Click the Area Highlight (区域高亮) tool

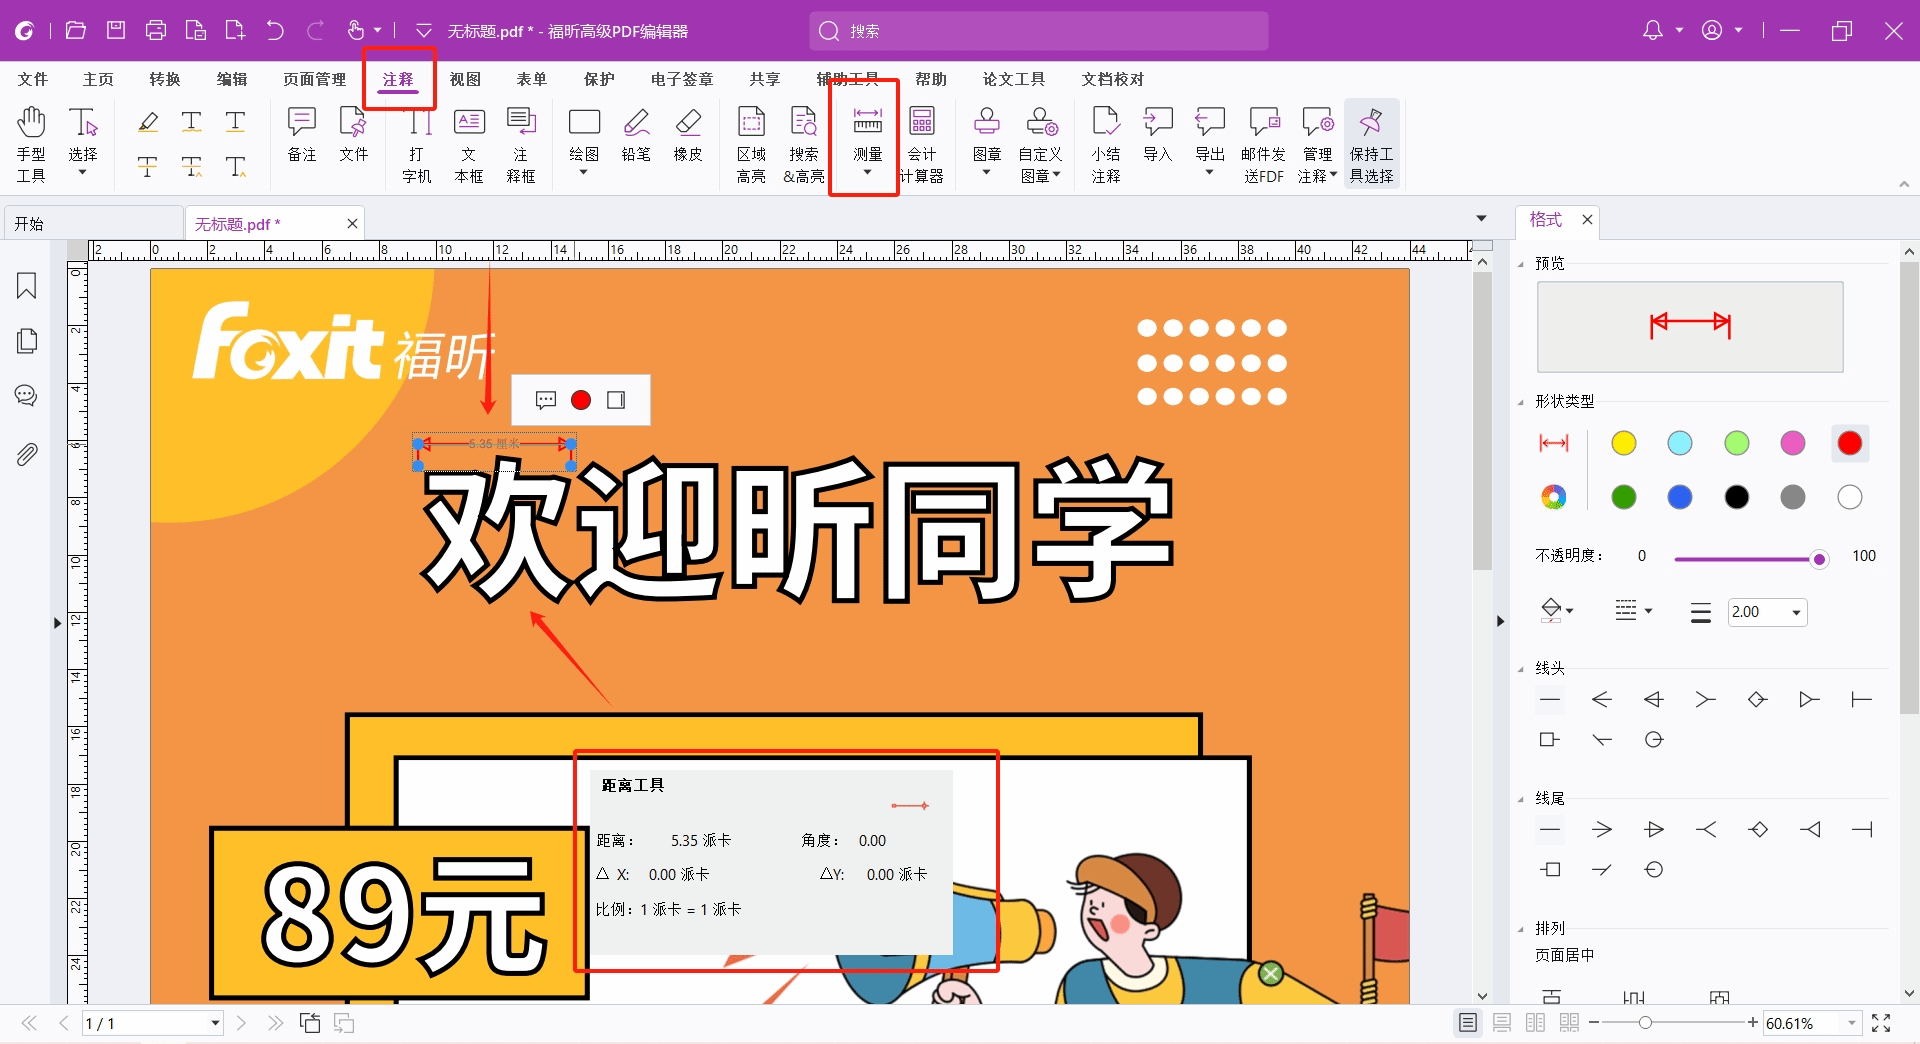coord(751,144)
